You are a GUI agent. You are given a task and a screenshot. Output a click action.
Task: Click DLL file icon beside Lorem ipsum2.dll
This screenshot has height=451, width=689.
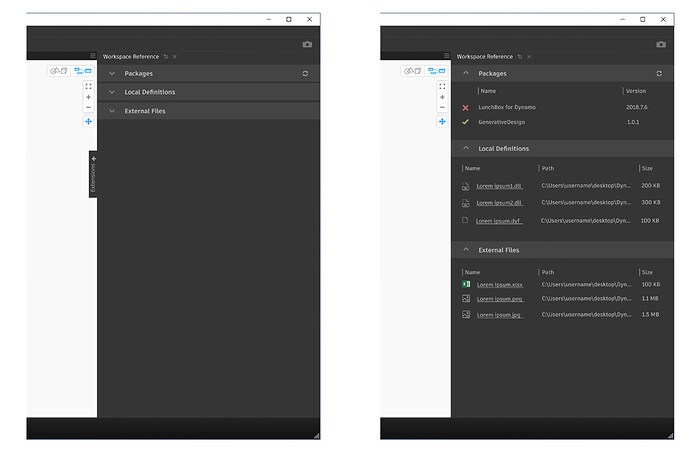point(465,203)
